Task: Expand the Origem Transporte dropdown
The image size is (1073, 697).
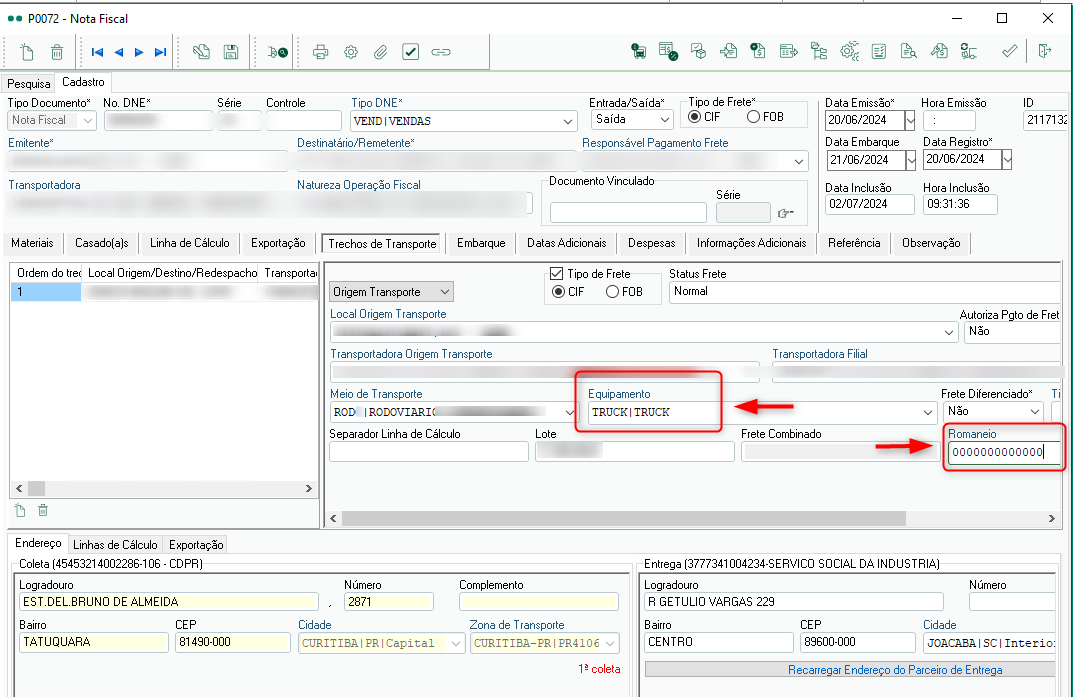Action: 445,292
